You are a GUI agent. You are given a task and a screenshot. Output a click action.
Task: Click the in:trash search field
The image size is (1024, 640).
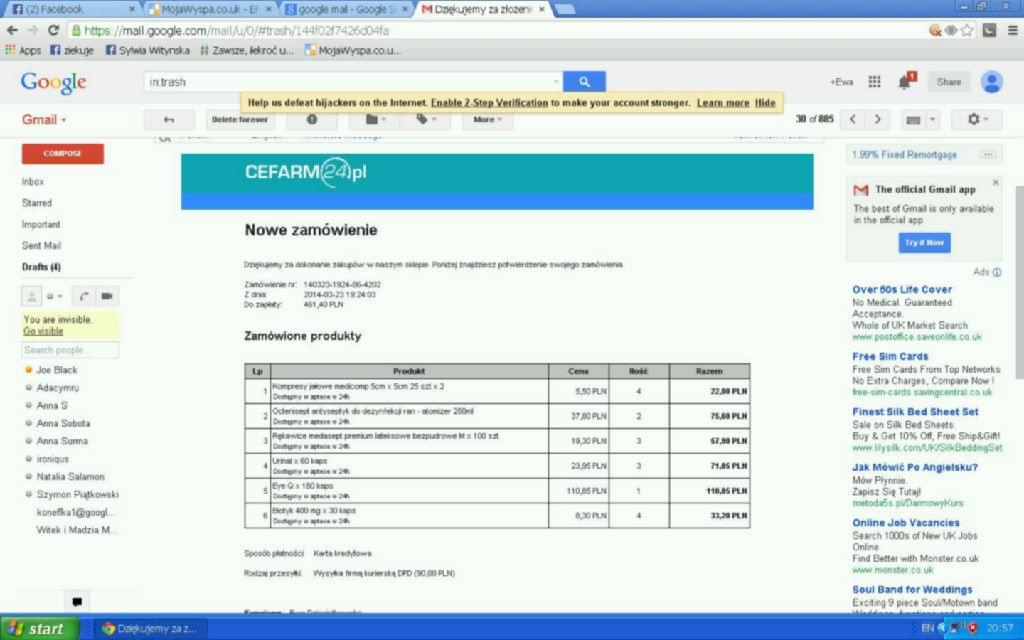click(x=353, y=82)
